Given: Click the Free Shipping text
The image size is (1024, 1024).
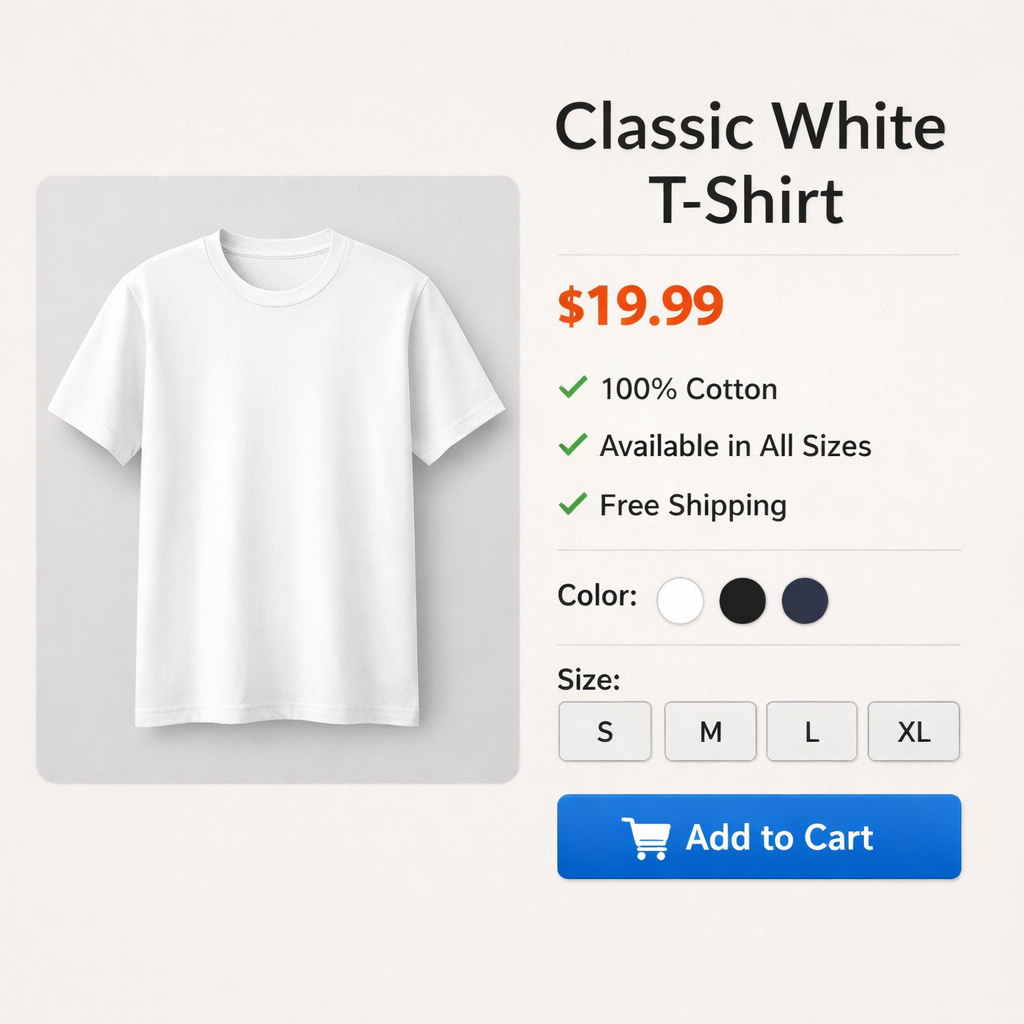Looking at the screenshot, I should (x=693, y=505).
